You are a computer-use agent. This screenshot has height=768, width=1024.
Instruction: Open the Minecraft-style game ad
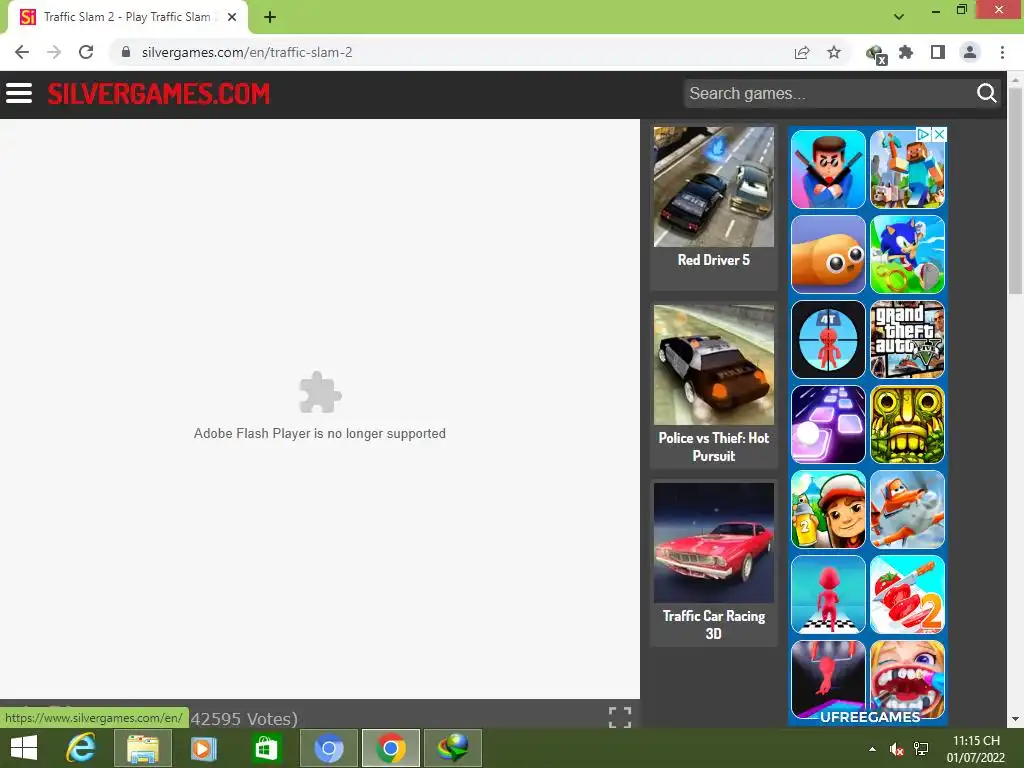(x=907, y=169)
